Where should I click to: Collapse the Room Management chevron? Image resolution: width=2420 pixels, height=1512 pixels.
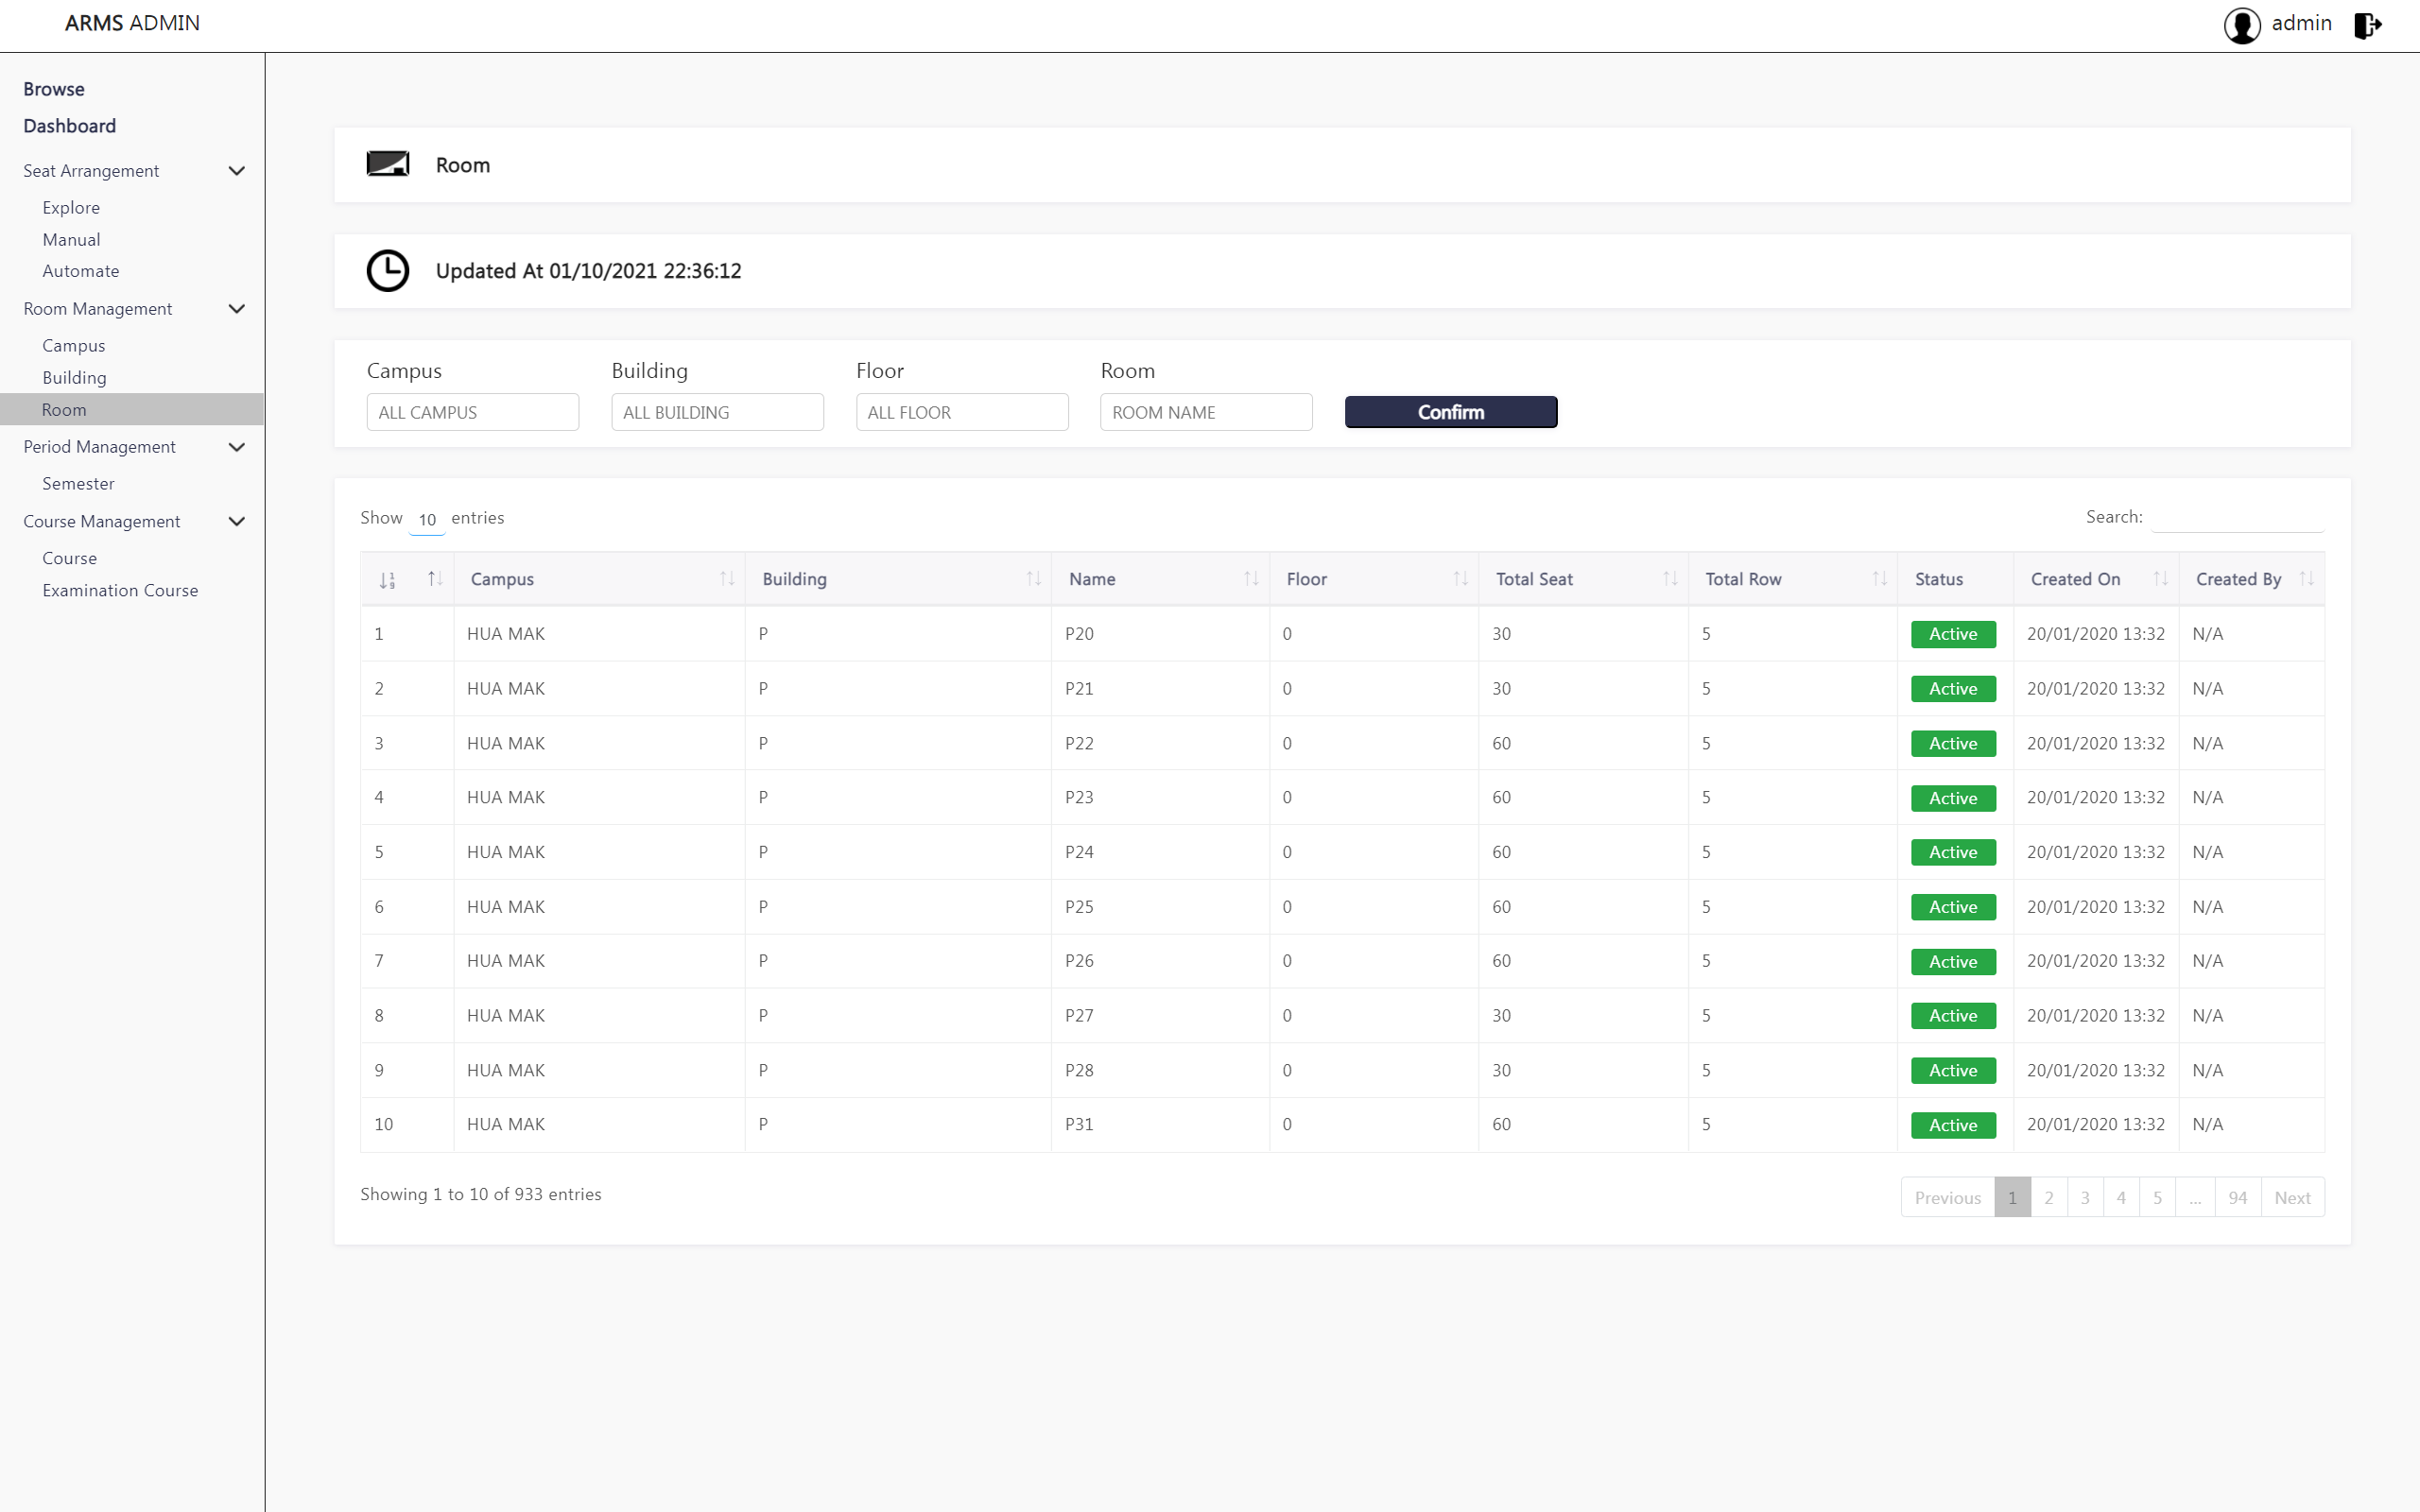(237, 309)
